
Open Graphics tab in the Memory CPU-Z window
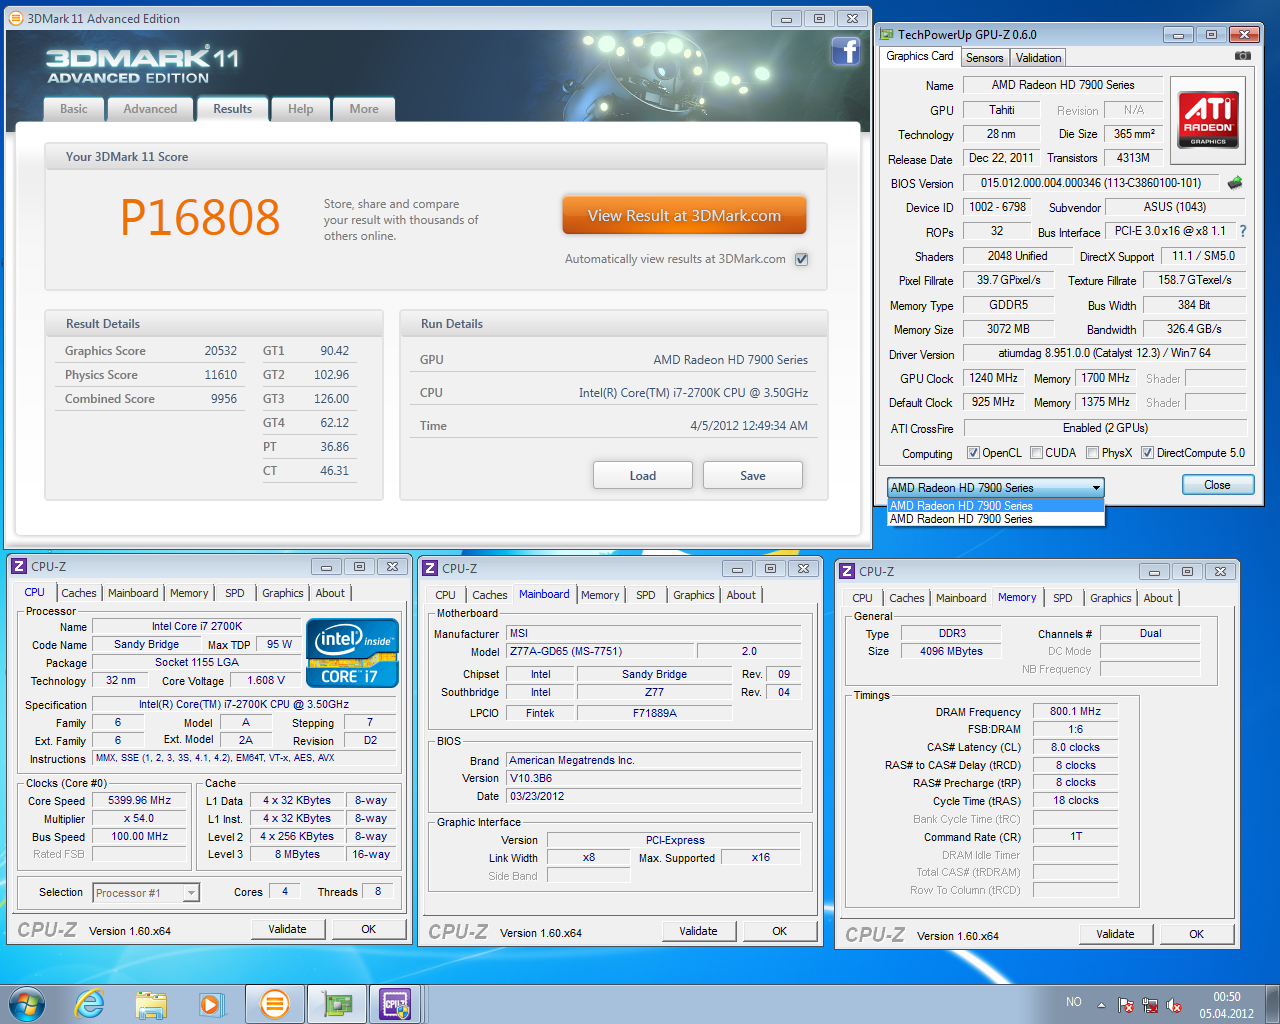[x=1110, y=598]
